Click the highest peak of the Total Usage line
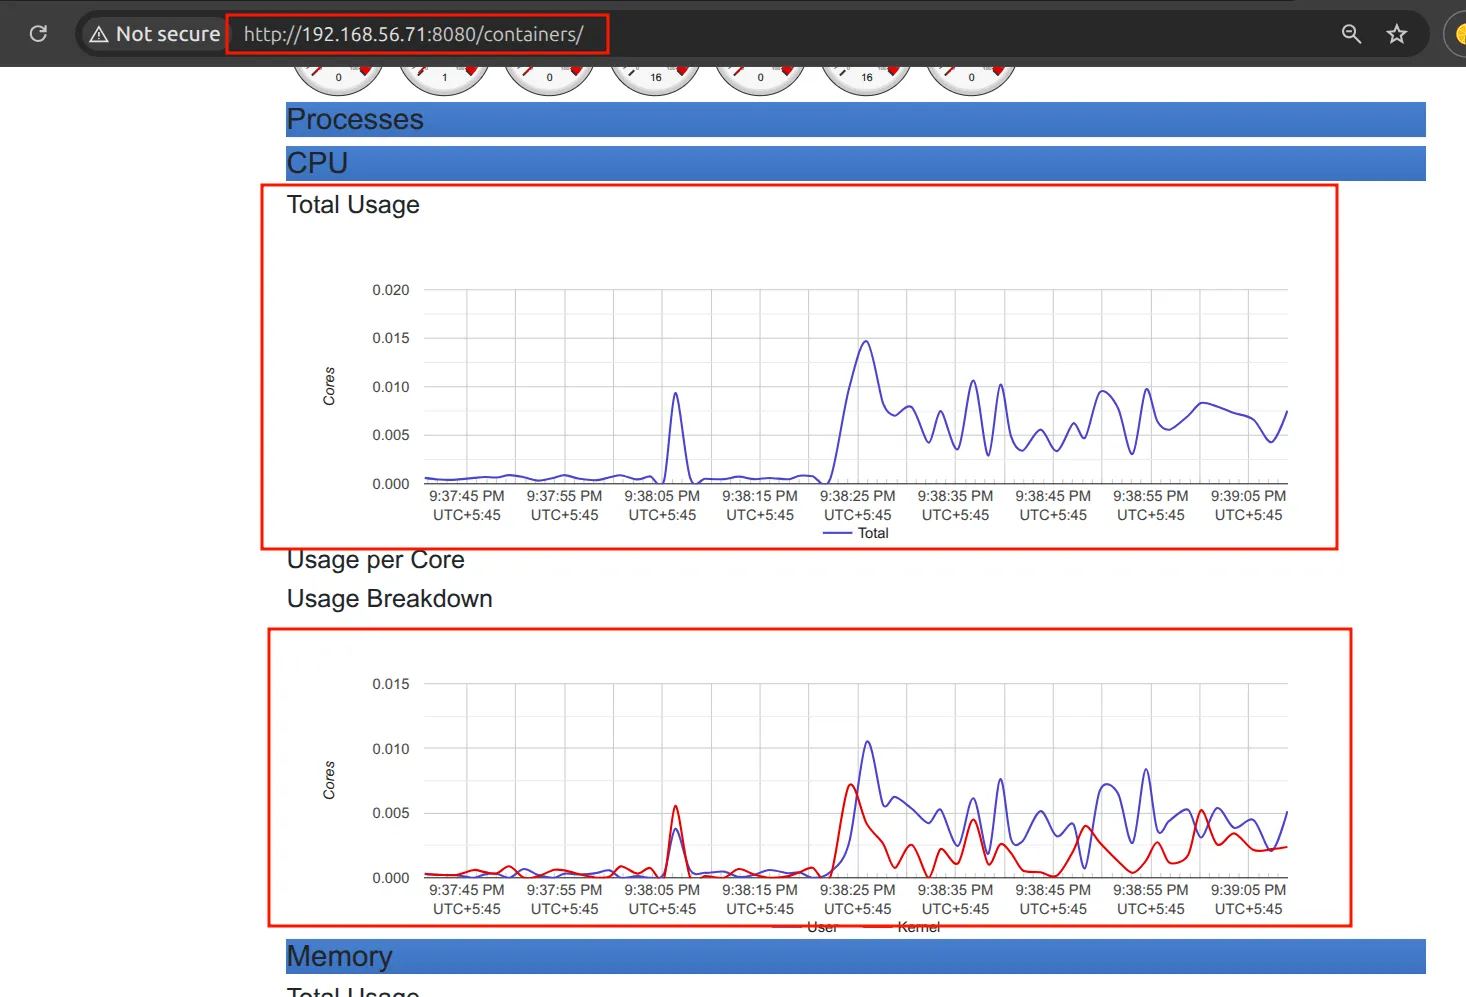 (x=866, y=342)
